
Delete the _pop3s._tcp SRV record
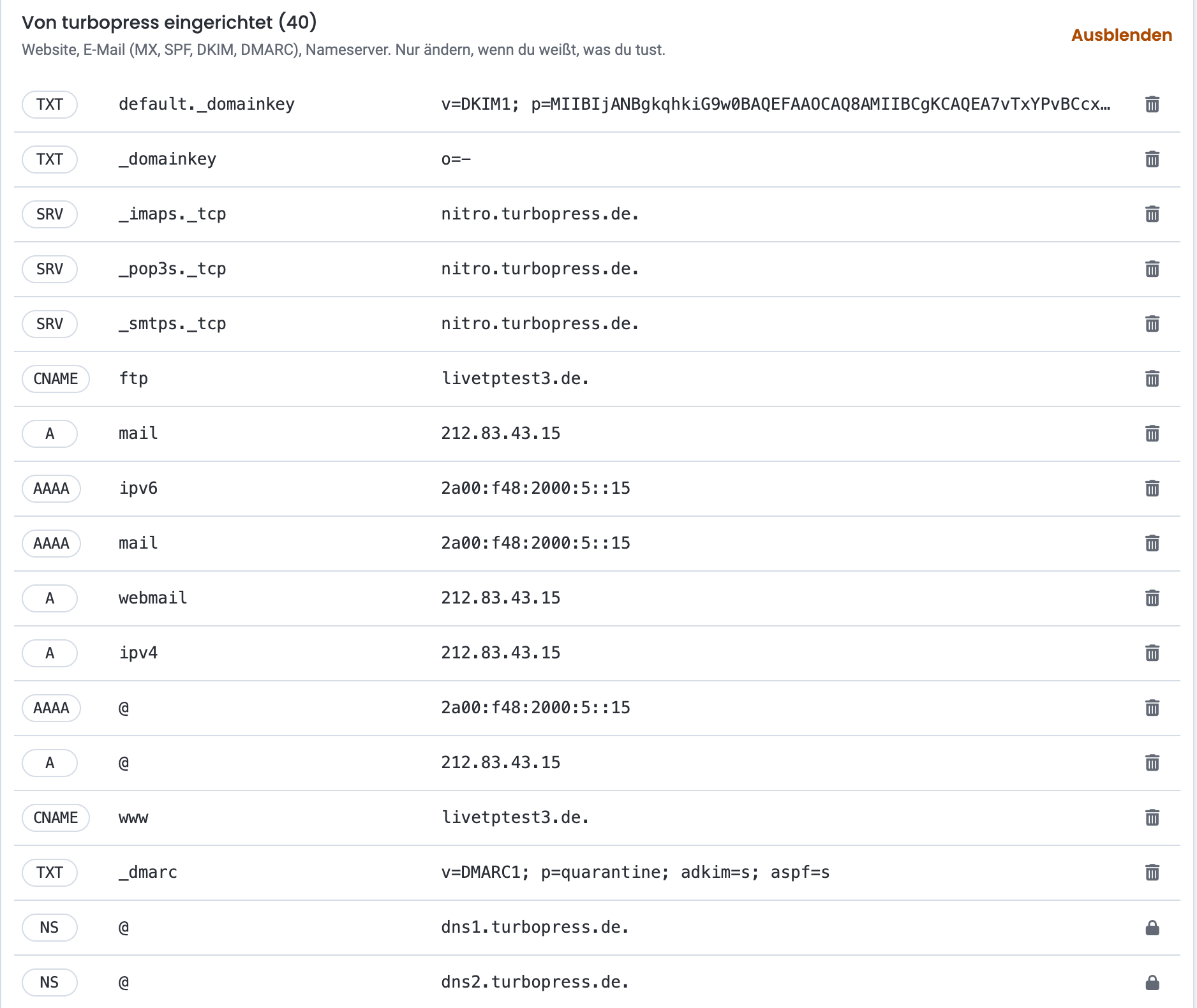[1152, 269]
